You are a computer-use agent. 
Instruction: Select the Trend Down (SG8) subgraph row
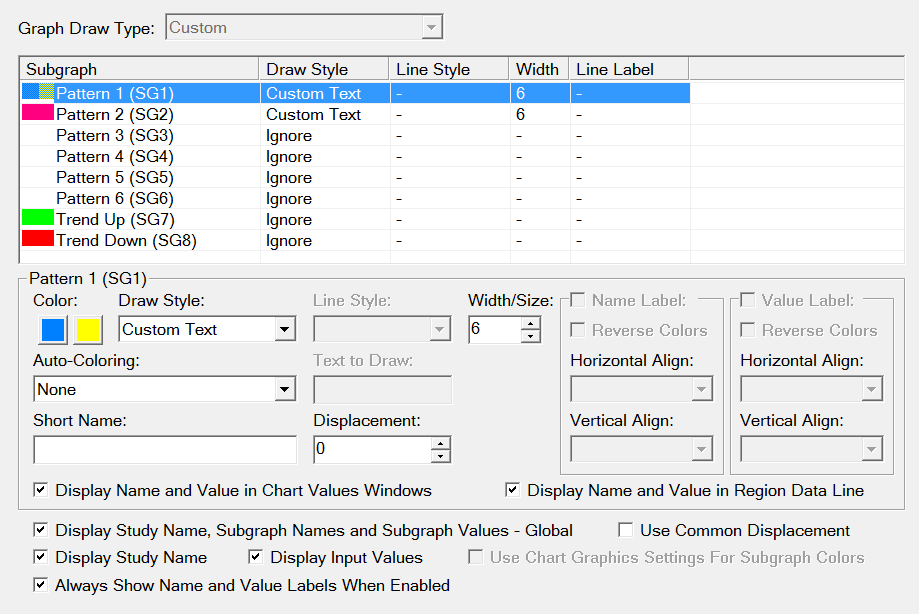pyautogui.click(x=114, y=241)
